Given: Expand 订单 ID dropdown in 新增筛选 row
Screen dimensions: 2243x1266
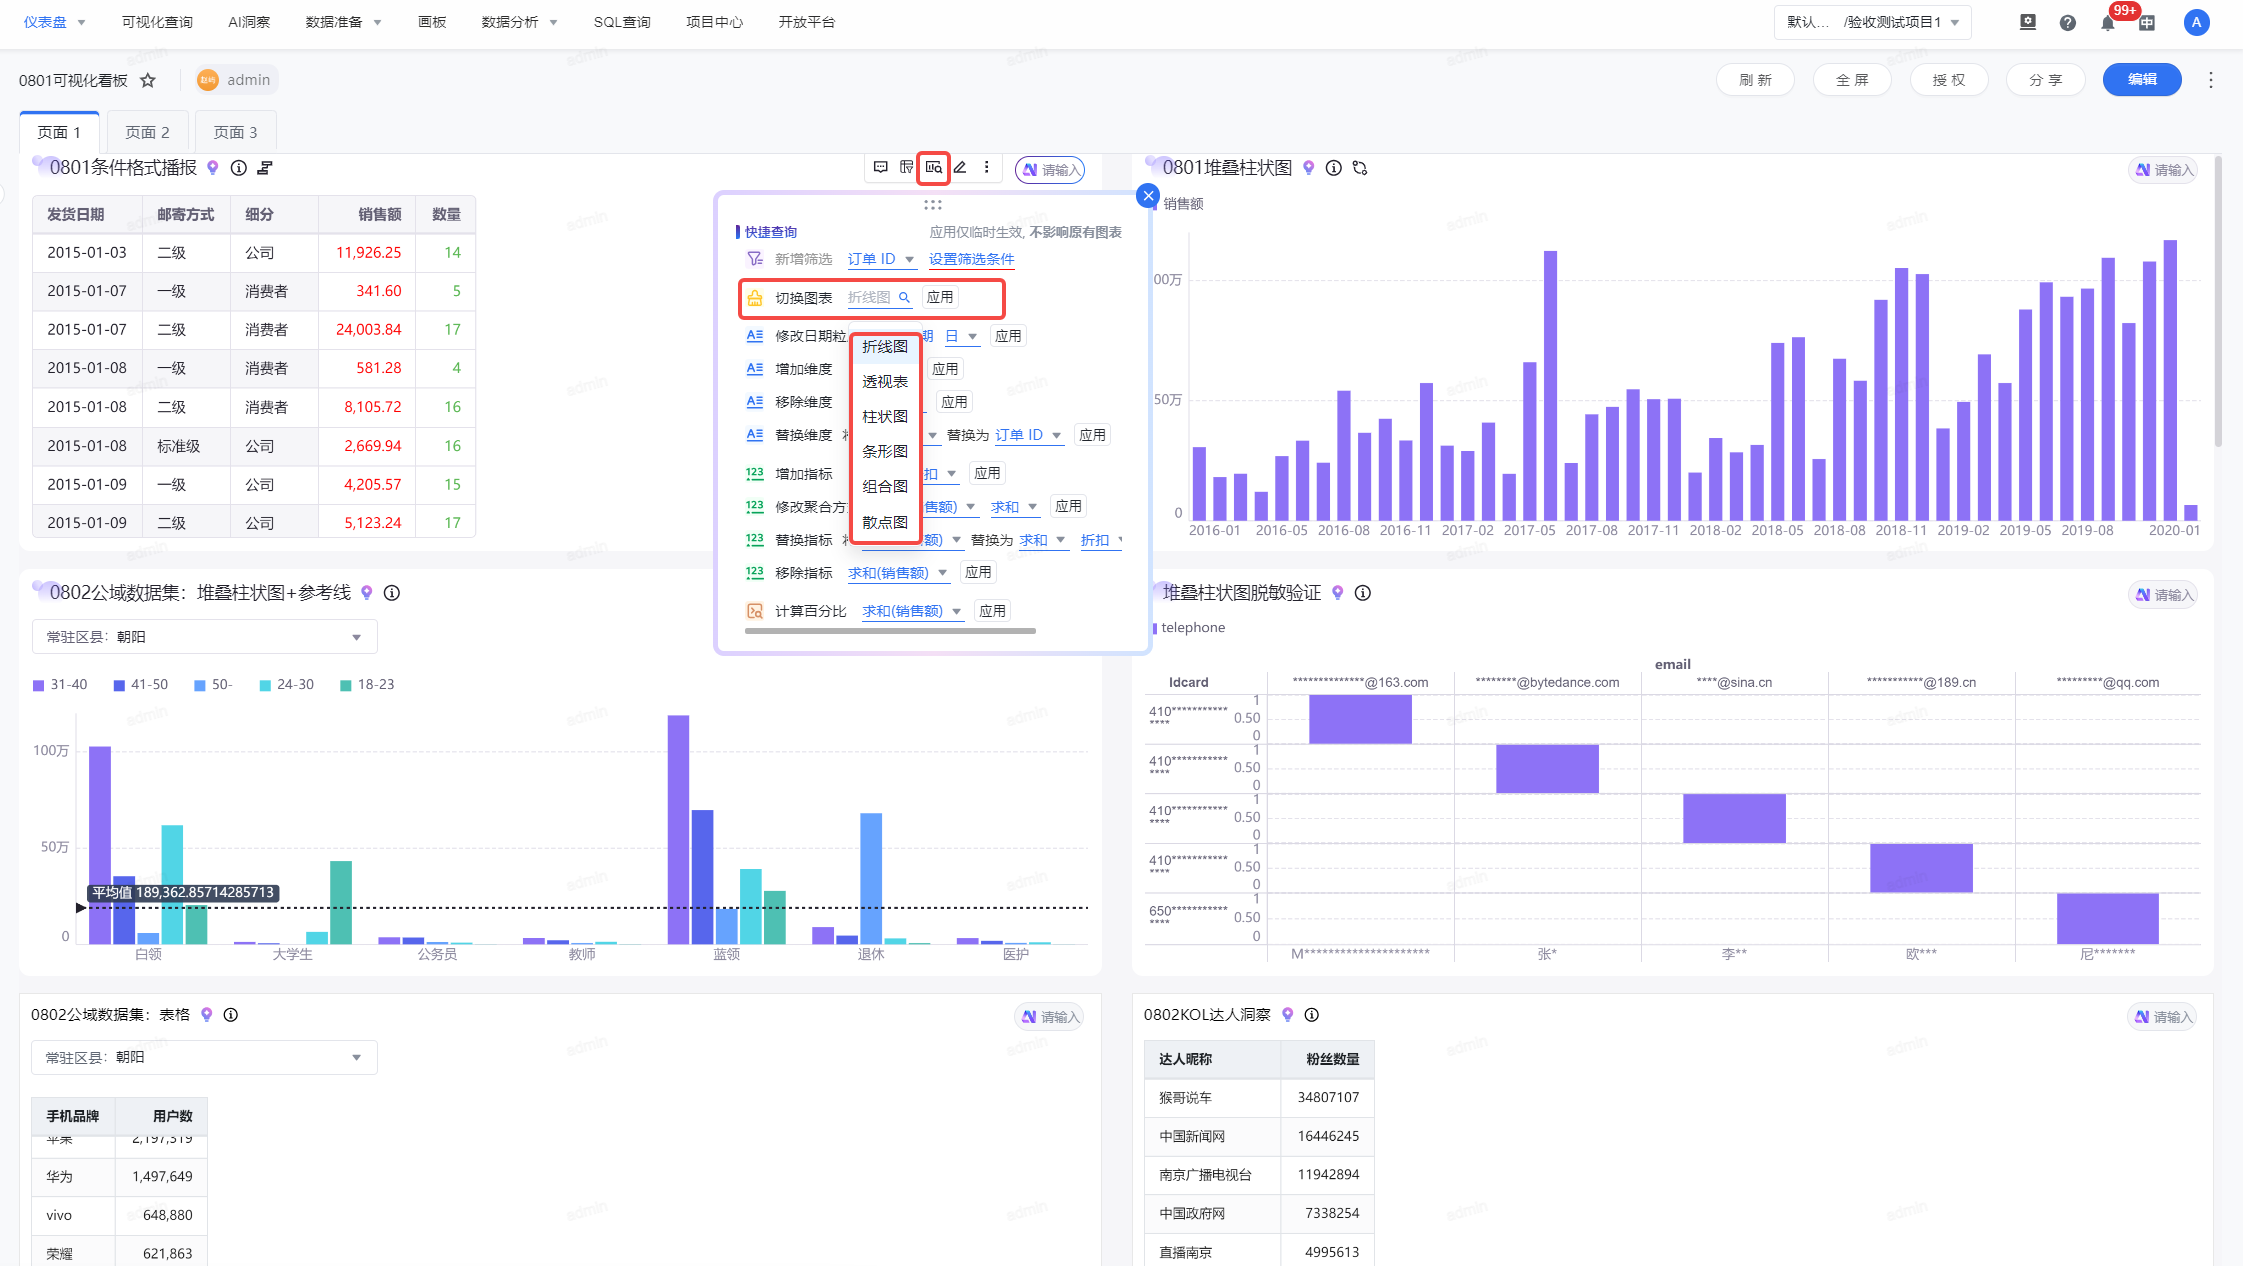Looking at the screenshot, I should click(x=881, y=259).
